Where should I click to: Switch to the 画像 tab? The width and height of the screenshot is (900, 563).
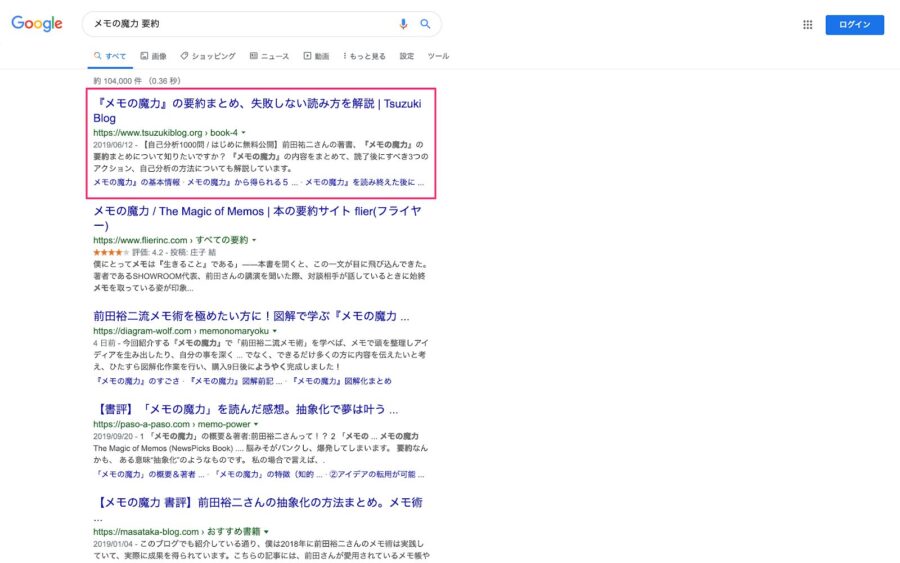[153, 56]
